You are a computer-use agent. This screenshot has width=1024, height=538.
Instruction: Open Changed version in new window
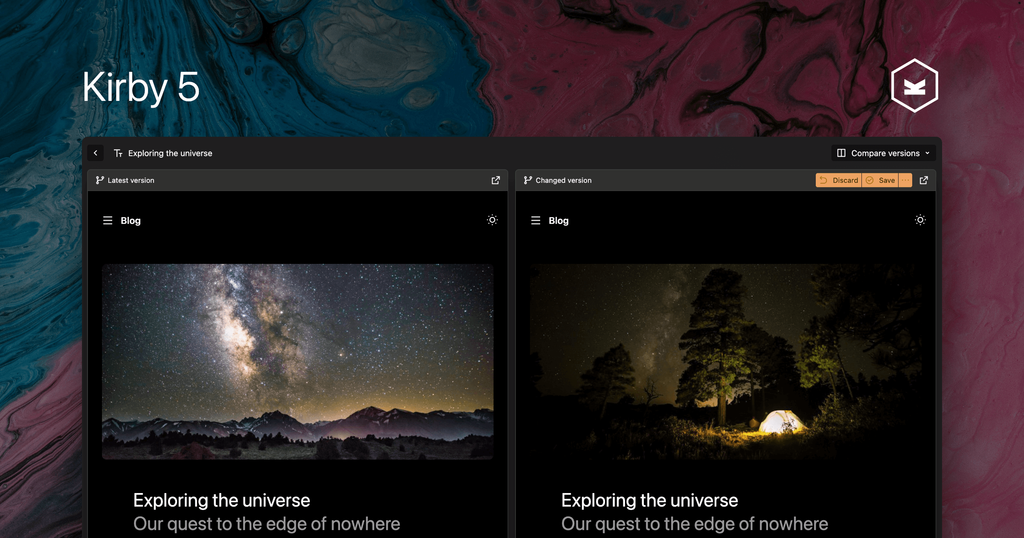(x=923, y=180)
